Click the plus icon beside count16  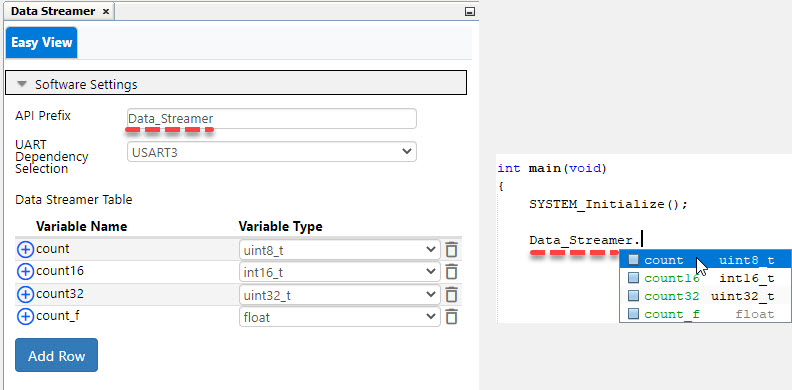pyautogui.click(x=25, y=272)
